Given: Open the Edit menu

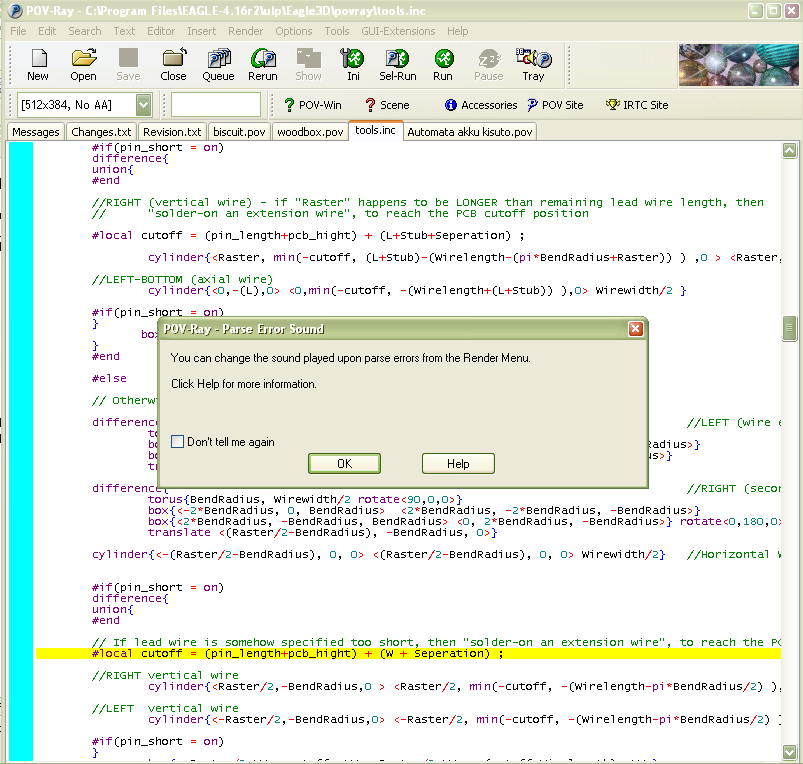Looking at the screenshot, I should [x=47, y=31].
